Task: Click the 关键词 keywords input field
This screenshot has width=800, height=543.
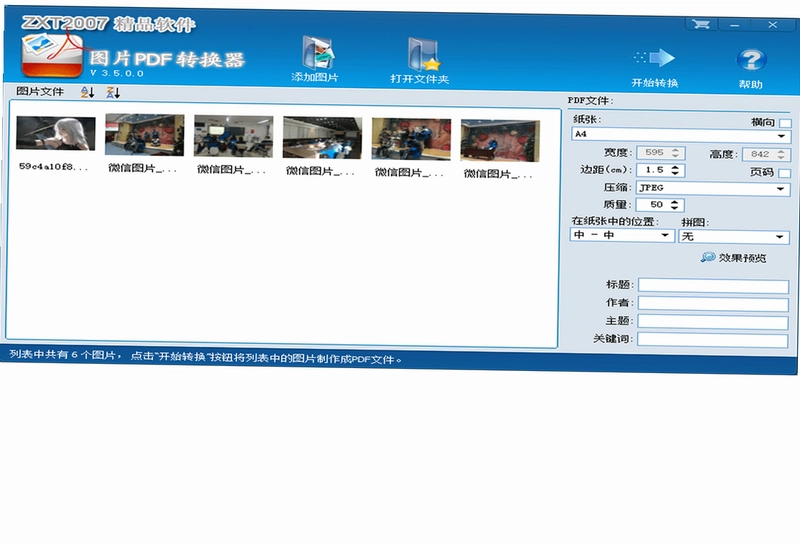Action: 713,340
